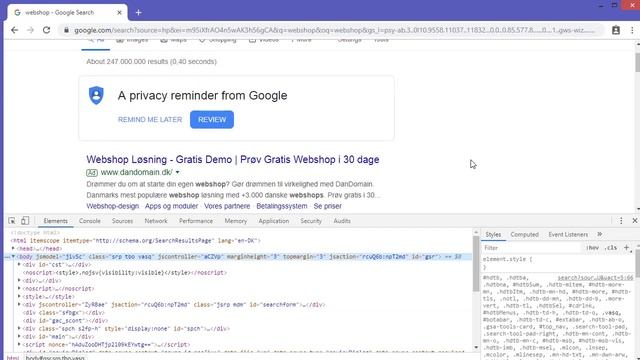Open the Vores partnere sitelink
Viewport: 640px width, 360px height.
click(x=227, y=206)
